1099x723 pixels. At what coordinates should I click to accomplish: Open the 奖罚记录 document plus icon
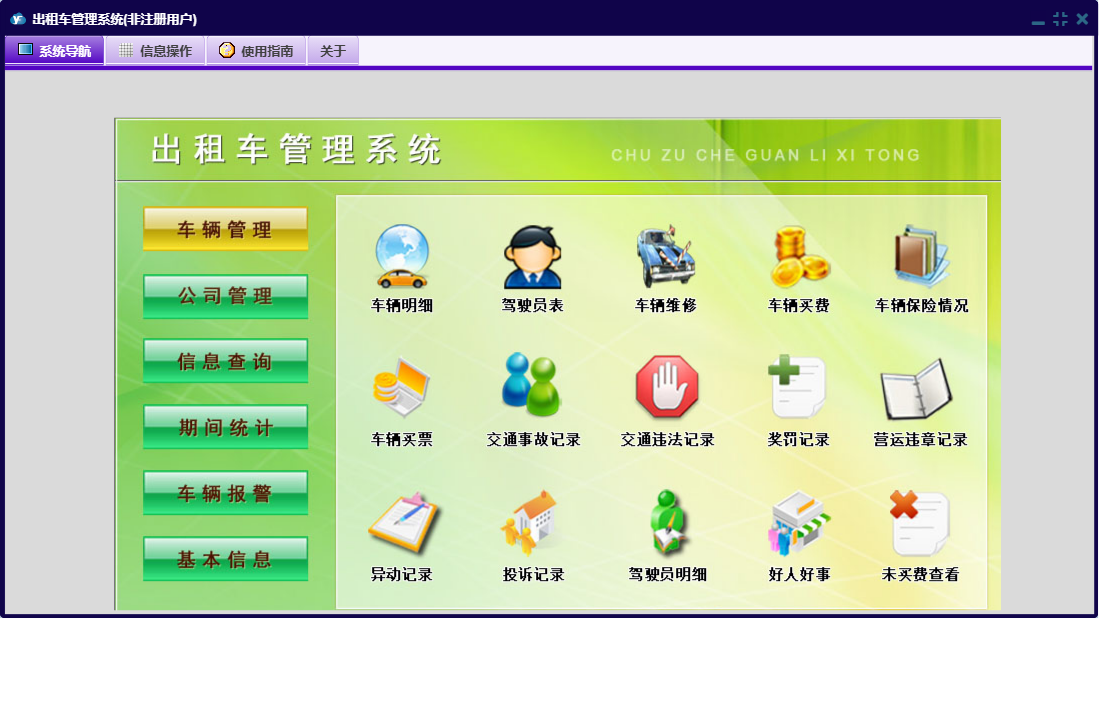pyautogui.click(x=797, y=387)
